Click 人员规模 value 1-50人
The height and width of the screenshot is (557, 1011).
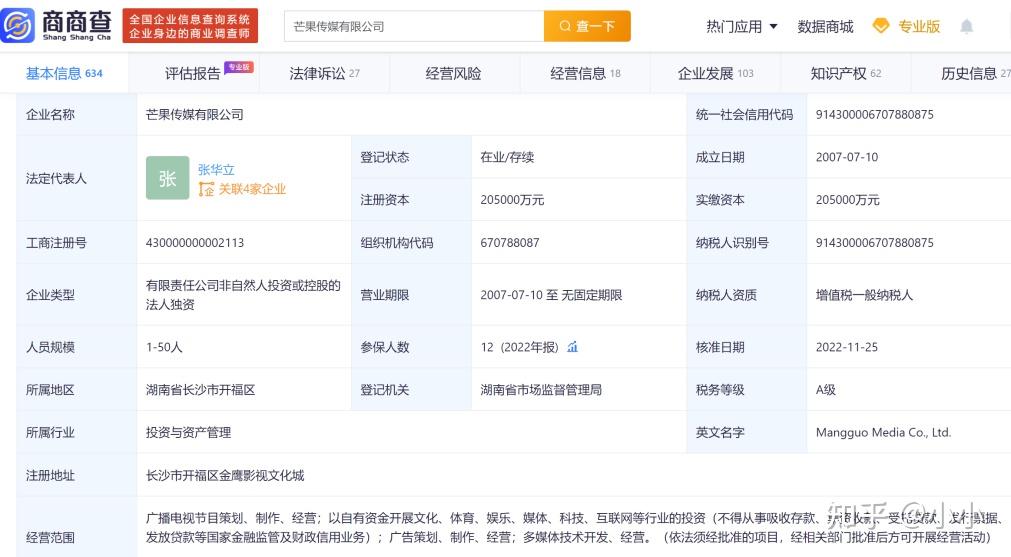point(164,347)
